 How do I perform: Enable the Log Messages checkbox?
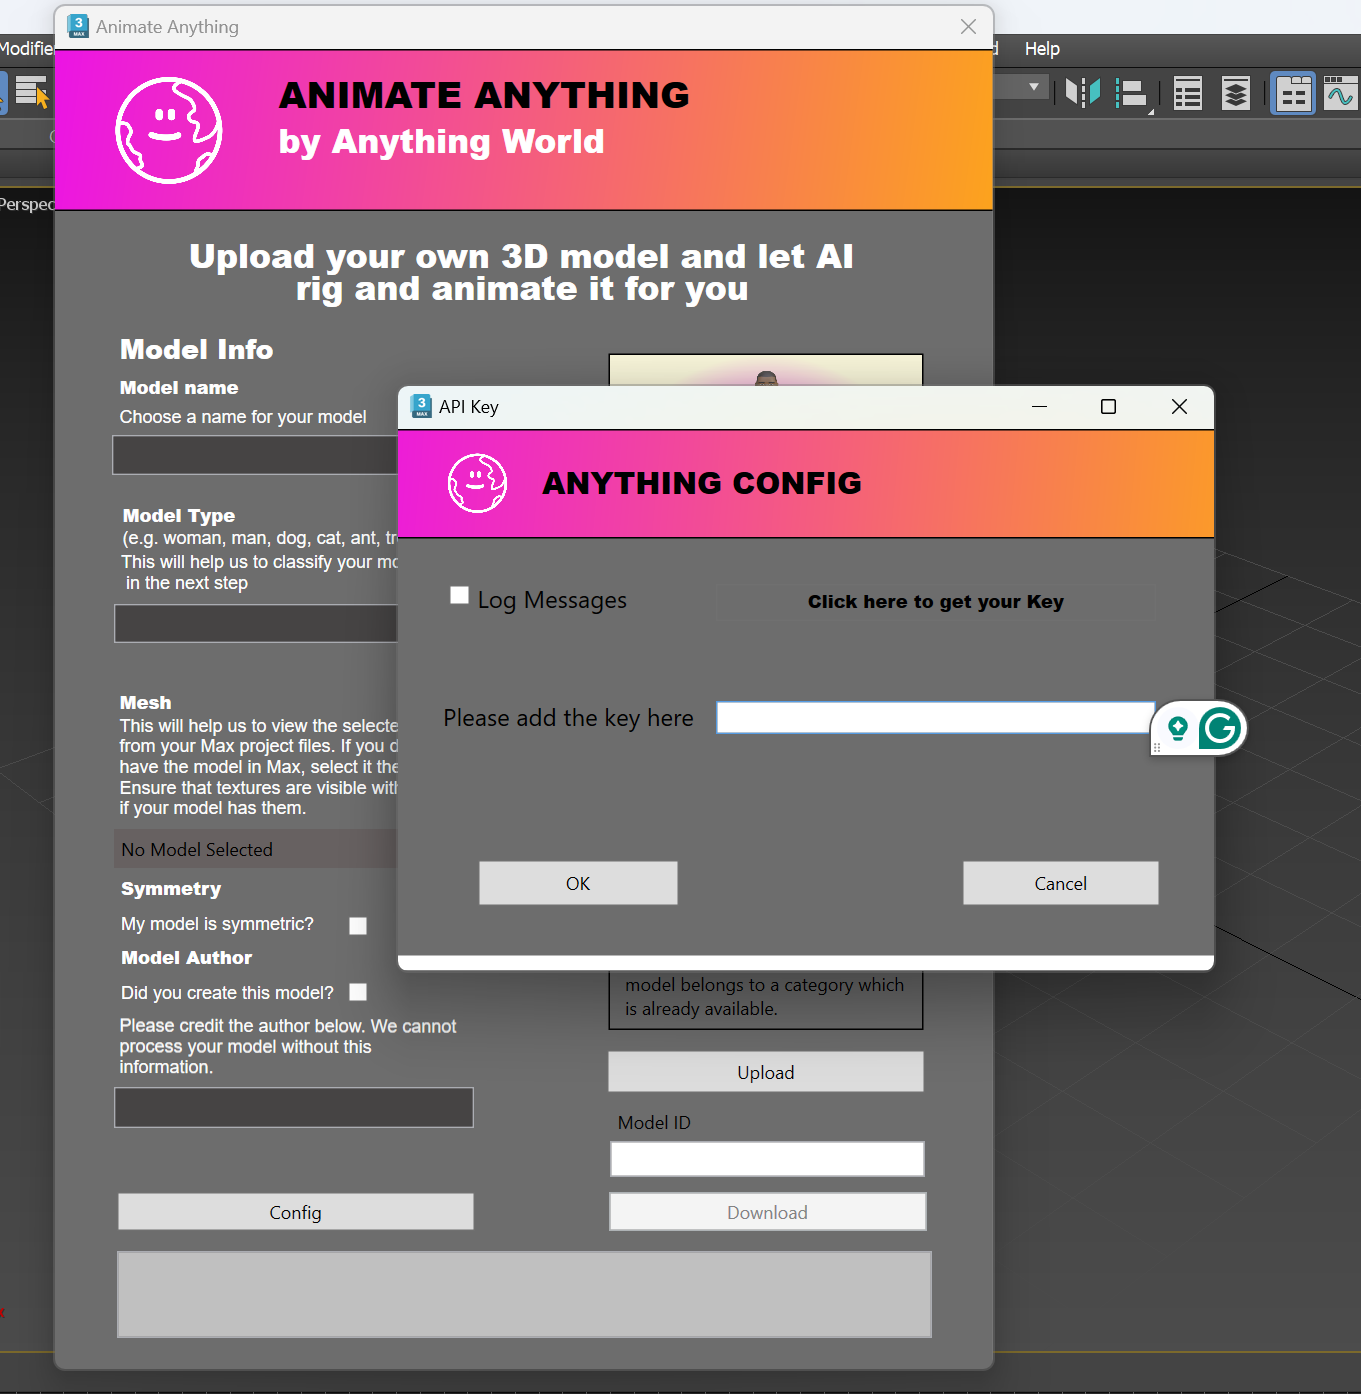(459, 595)
